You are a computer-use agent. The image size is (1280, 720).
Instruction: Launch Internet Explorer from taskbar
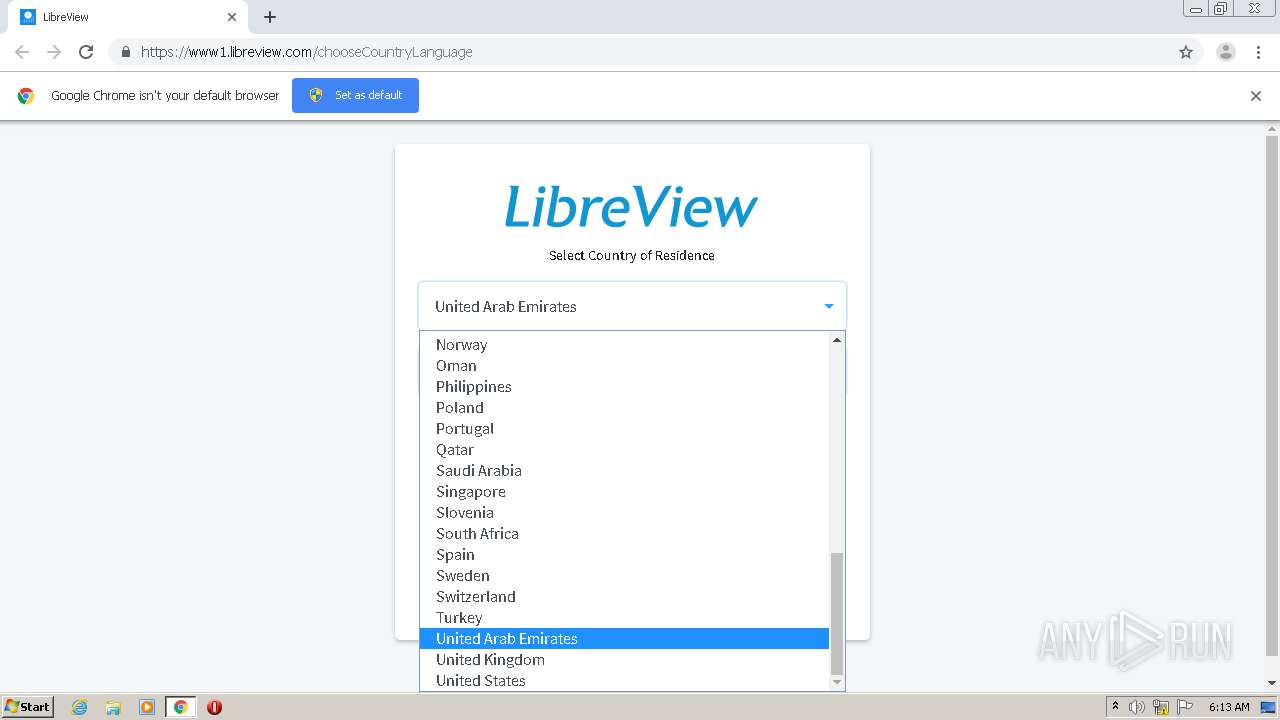80,707
